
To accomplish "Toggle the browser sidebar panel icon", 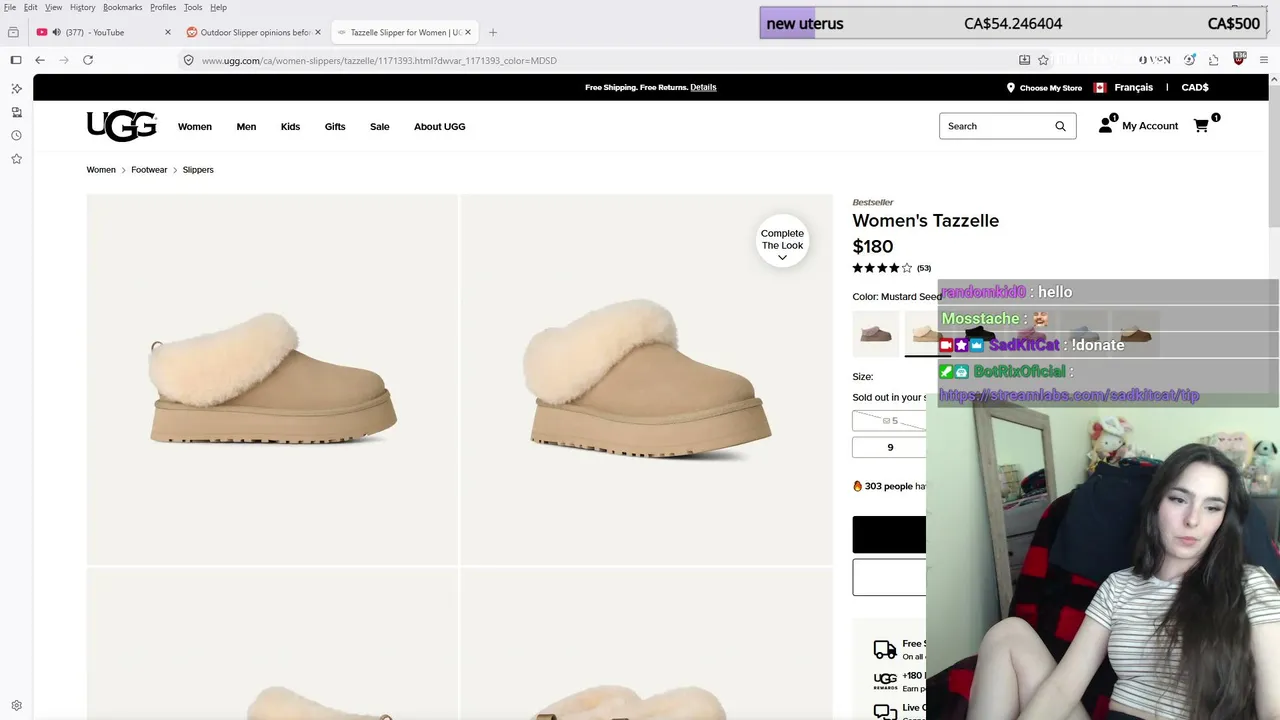I will pos(16,60).
